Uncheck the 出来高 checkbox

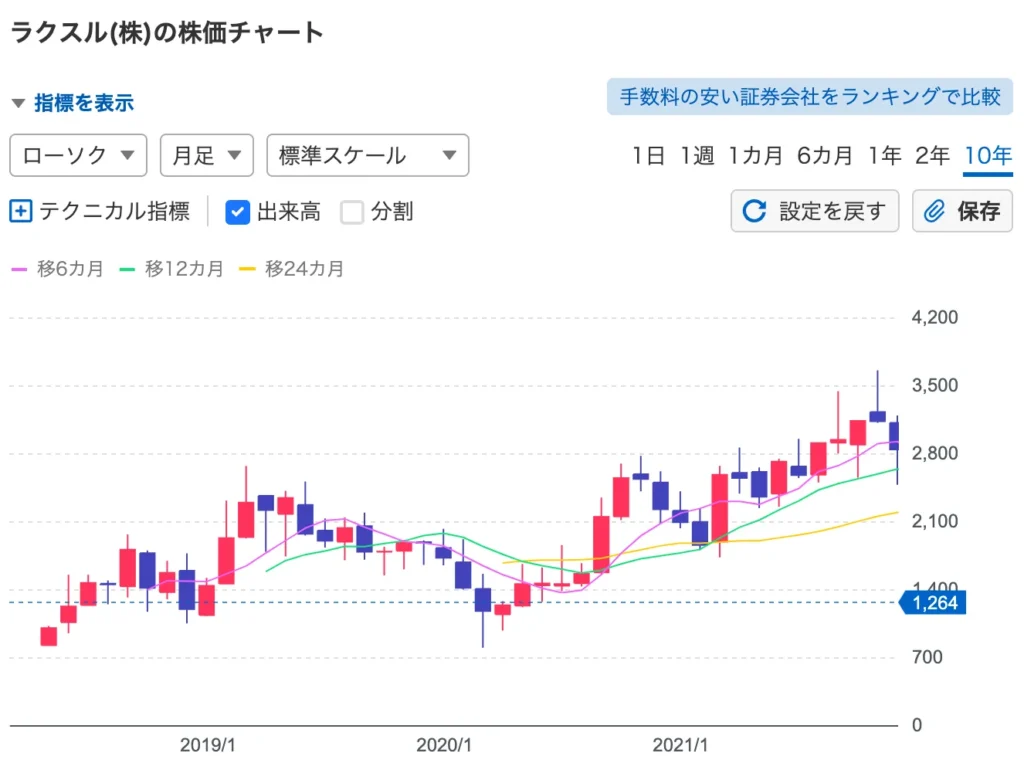[237, 212]
